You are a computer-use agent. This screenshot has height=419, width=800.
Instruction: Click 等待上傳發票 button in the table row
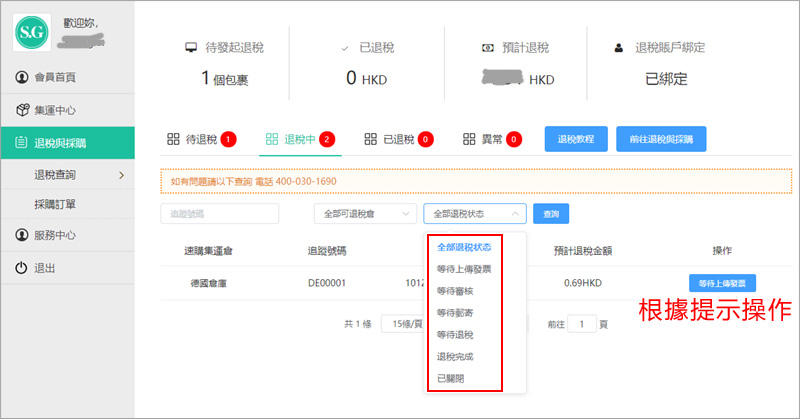(x=722, y=283)
